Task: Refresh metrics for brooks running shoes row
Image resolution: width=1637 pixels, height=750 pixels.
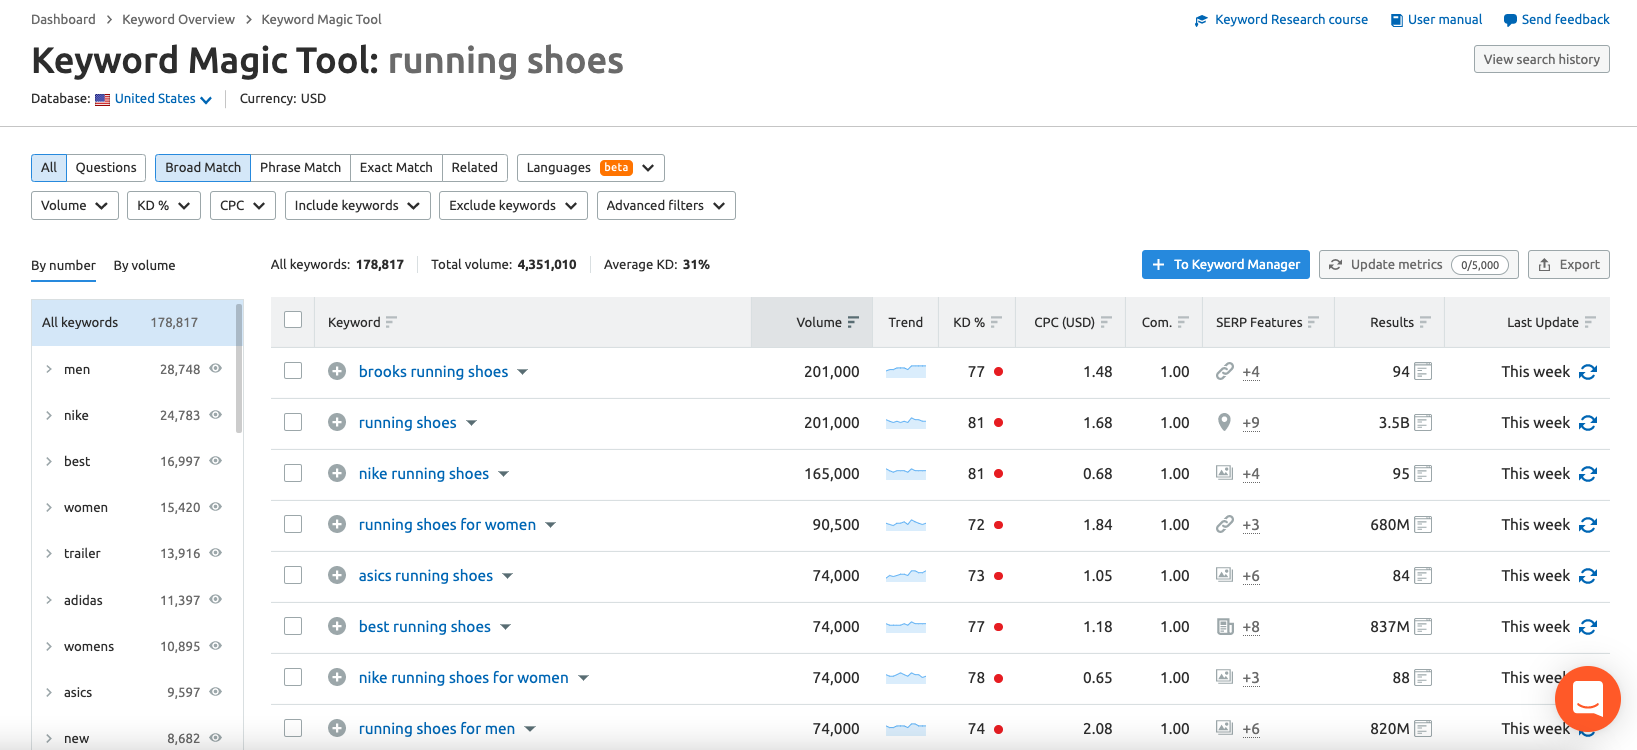Action: (x=1588, y=372)
